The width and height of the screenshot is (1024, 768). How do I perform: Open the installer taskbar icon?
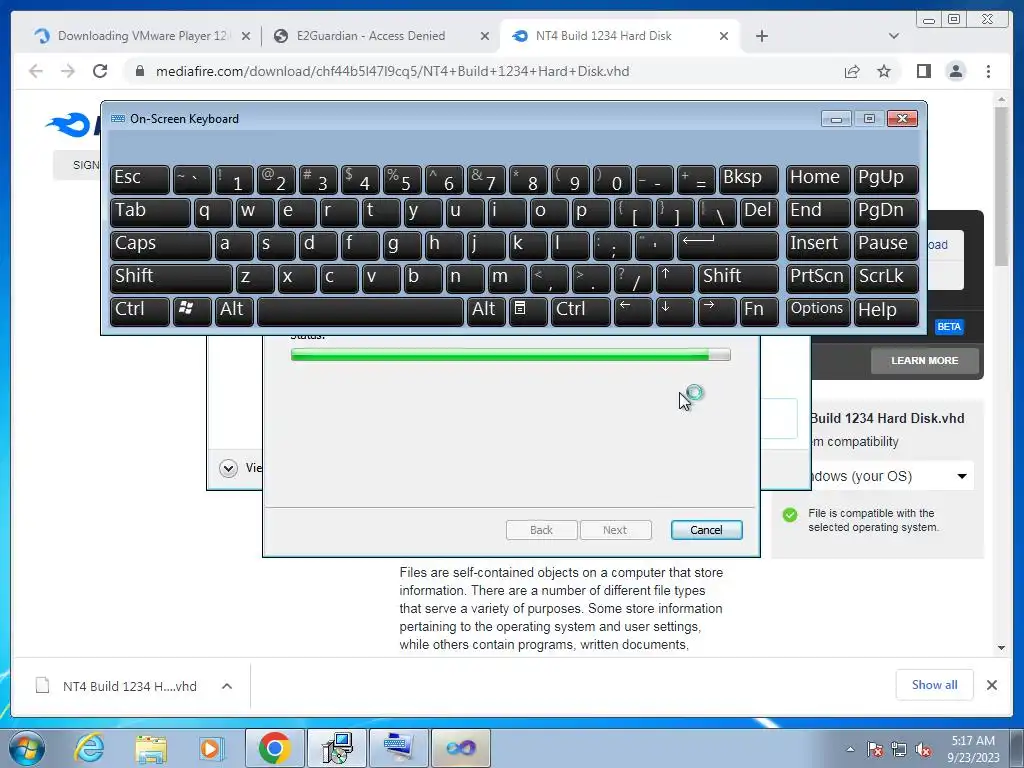[x=338, y=748]
